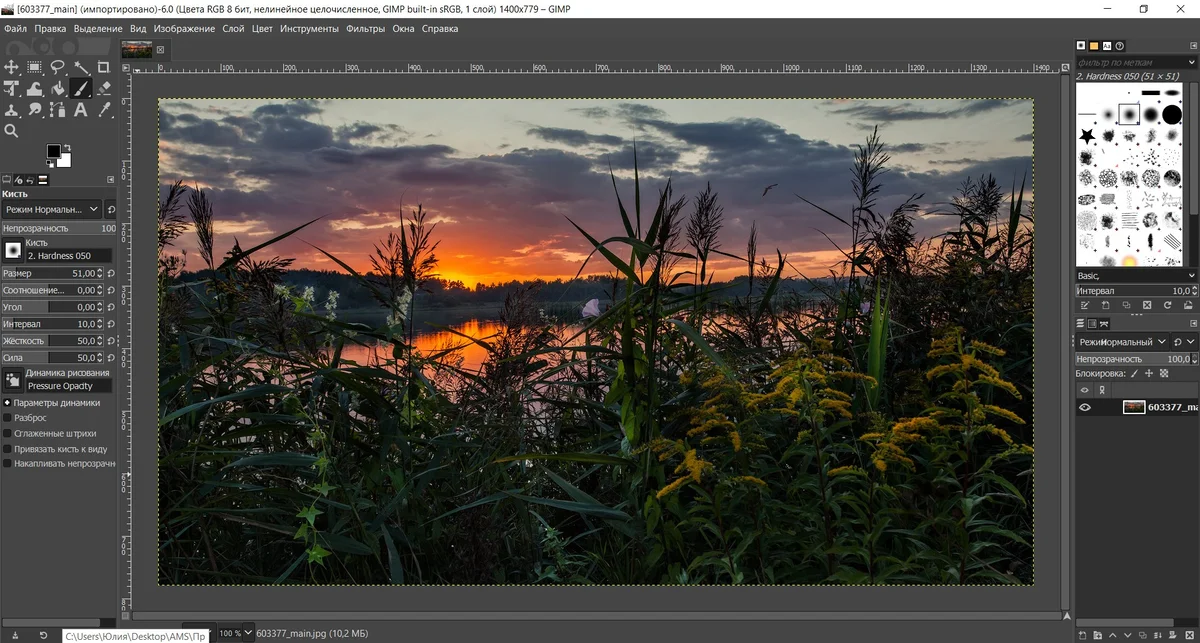
Task: Hide the 603377_main layer
Action: (x=1085, y=407)
